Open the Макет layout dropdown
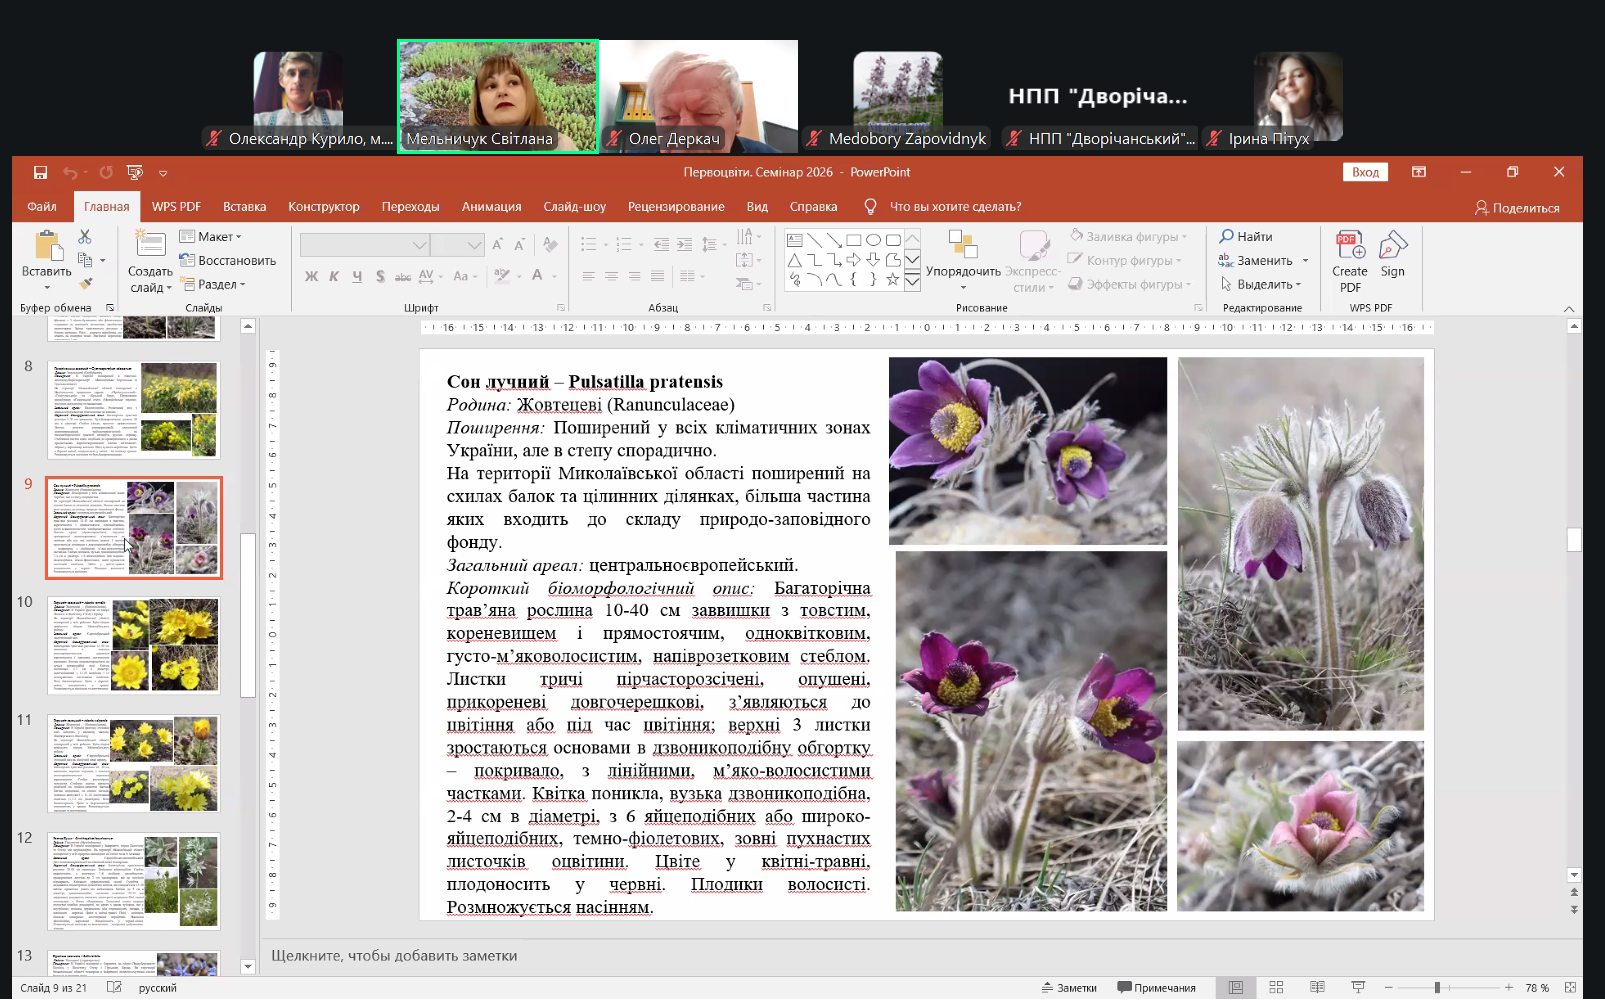The height and width of the screenshot is (1000, 1605). [x=212, y=237]
